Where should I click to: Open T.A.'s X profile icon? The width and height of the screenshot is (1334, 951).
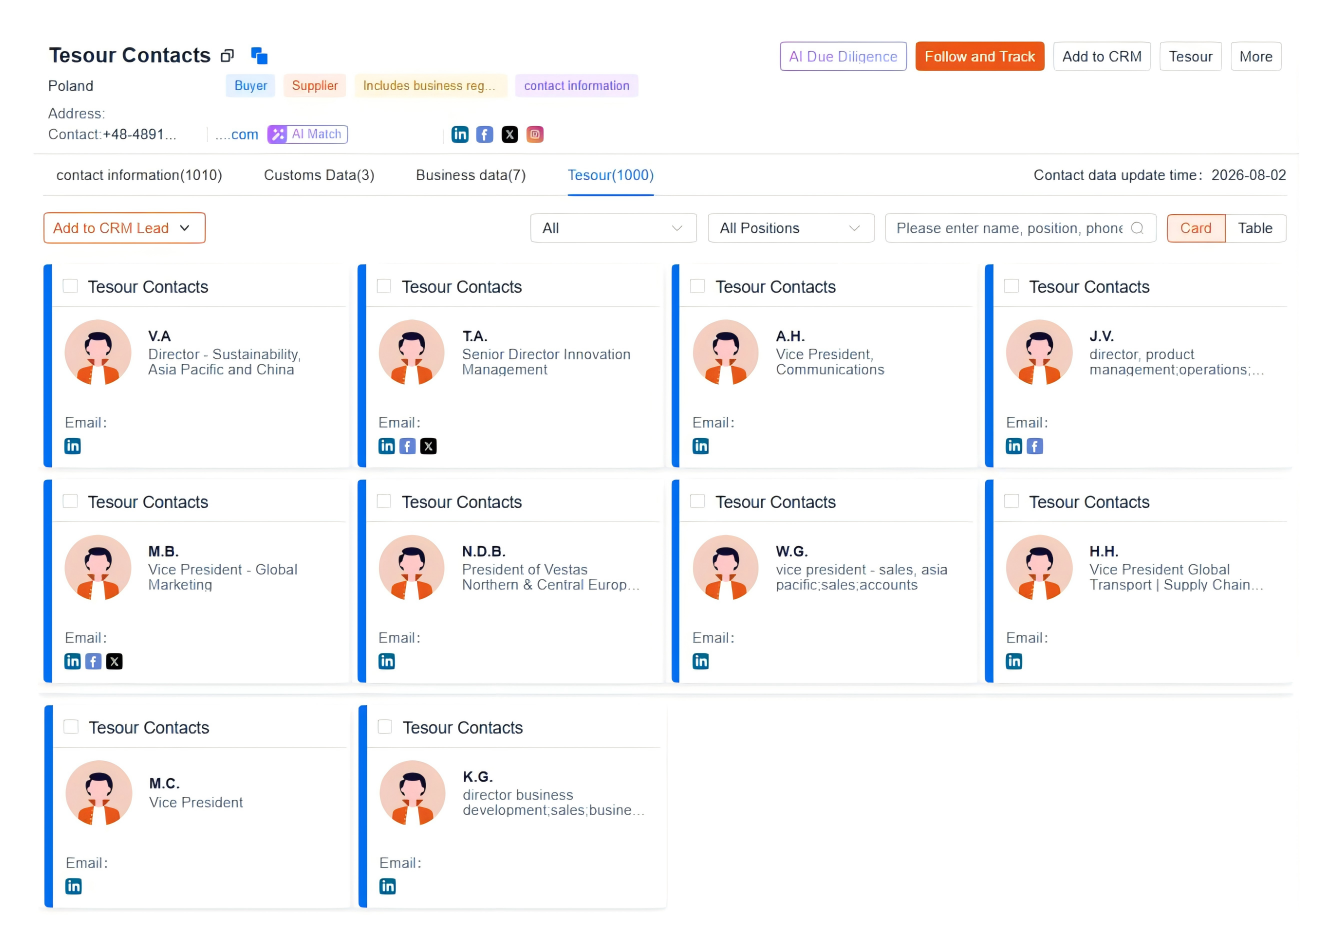coord(429,446)
